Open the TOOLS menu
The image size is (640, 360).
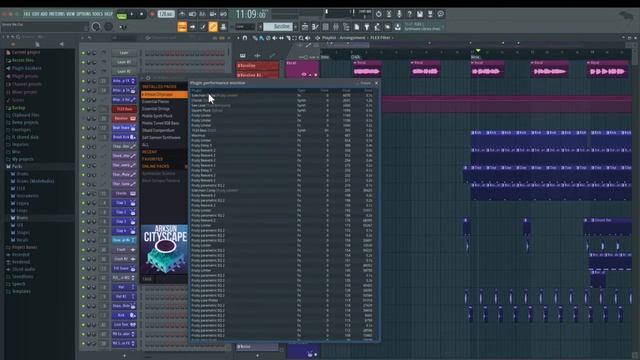(x=97, y=14)
